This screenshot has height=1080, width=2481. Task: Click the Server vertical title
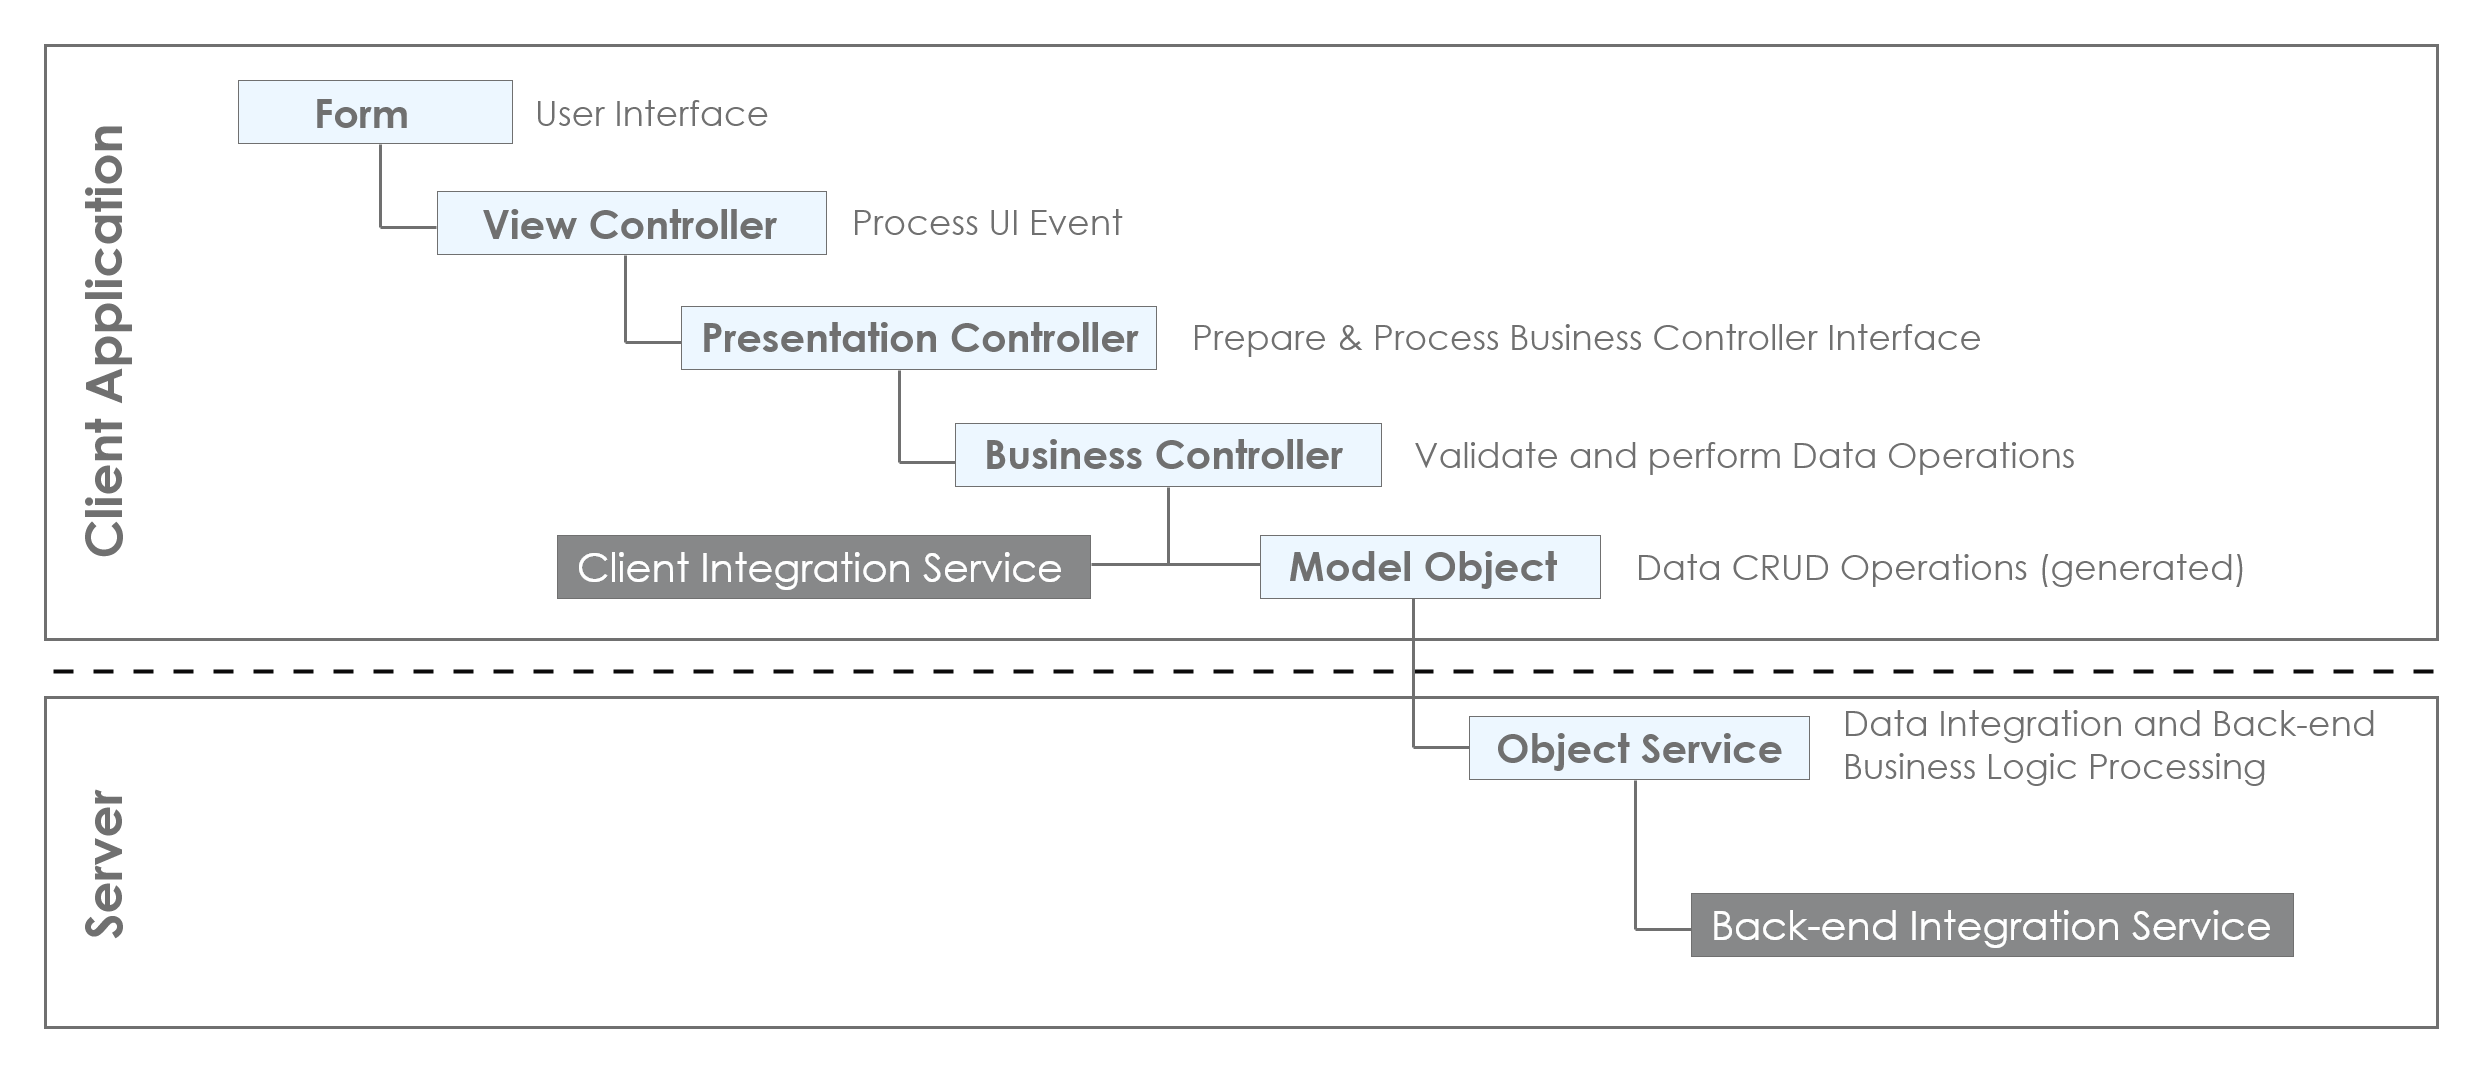coord(105,864)
